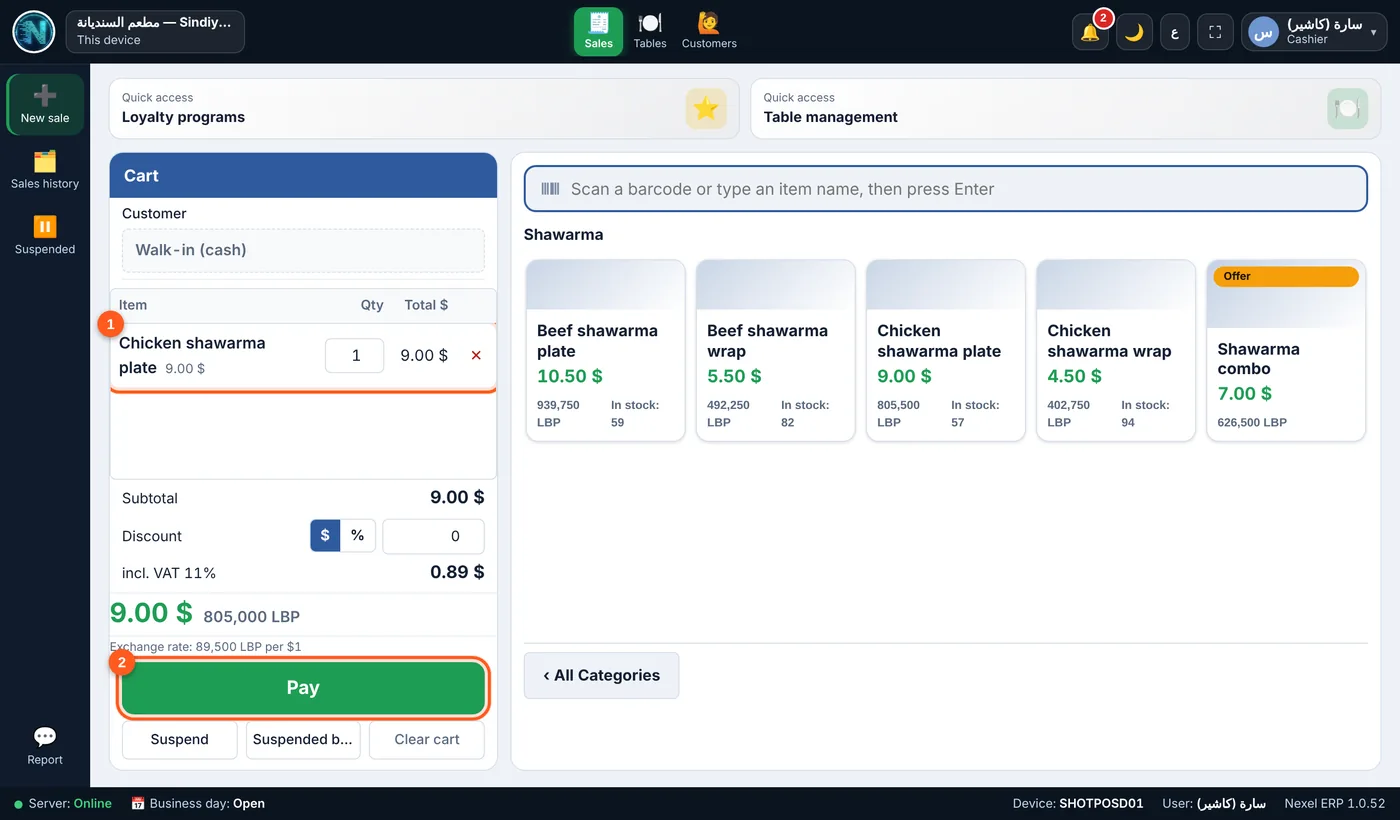Toggle dark mode moon icon
Screen dimensions: 1400x820
[x=1134, y=32]
